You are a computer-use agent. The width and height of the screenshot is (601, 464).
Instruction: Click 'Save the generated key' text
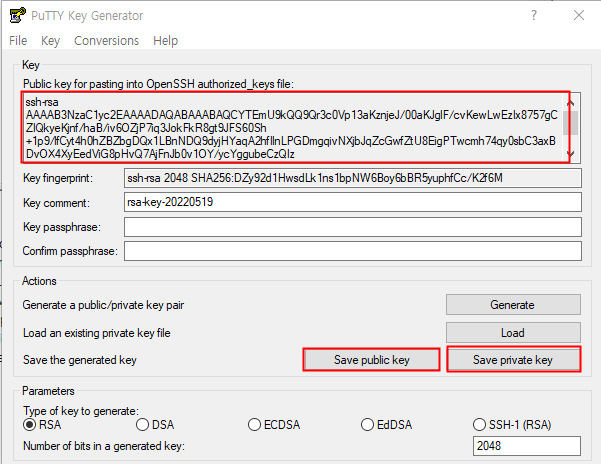click(x=80, y=360)
